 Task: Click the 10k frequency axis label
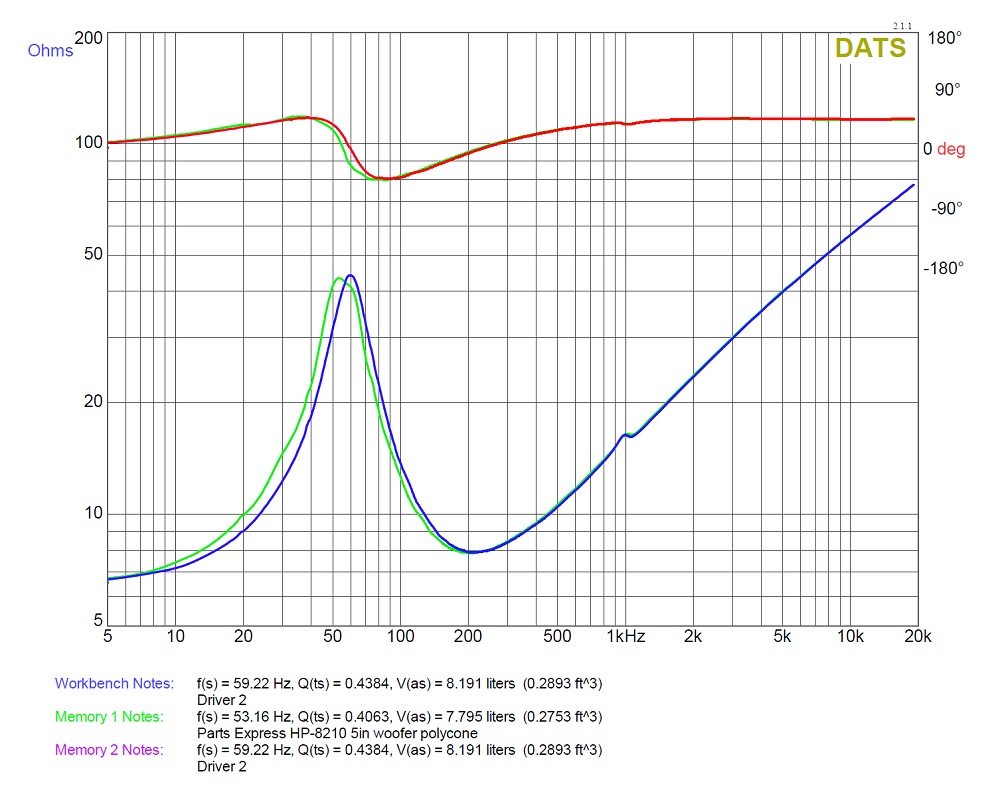[x=850, y=636]
